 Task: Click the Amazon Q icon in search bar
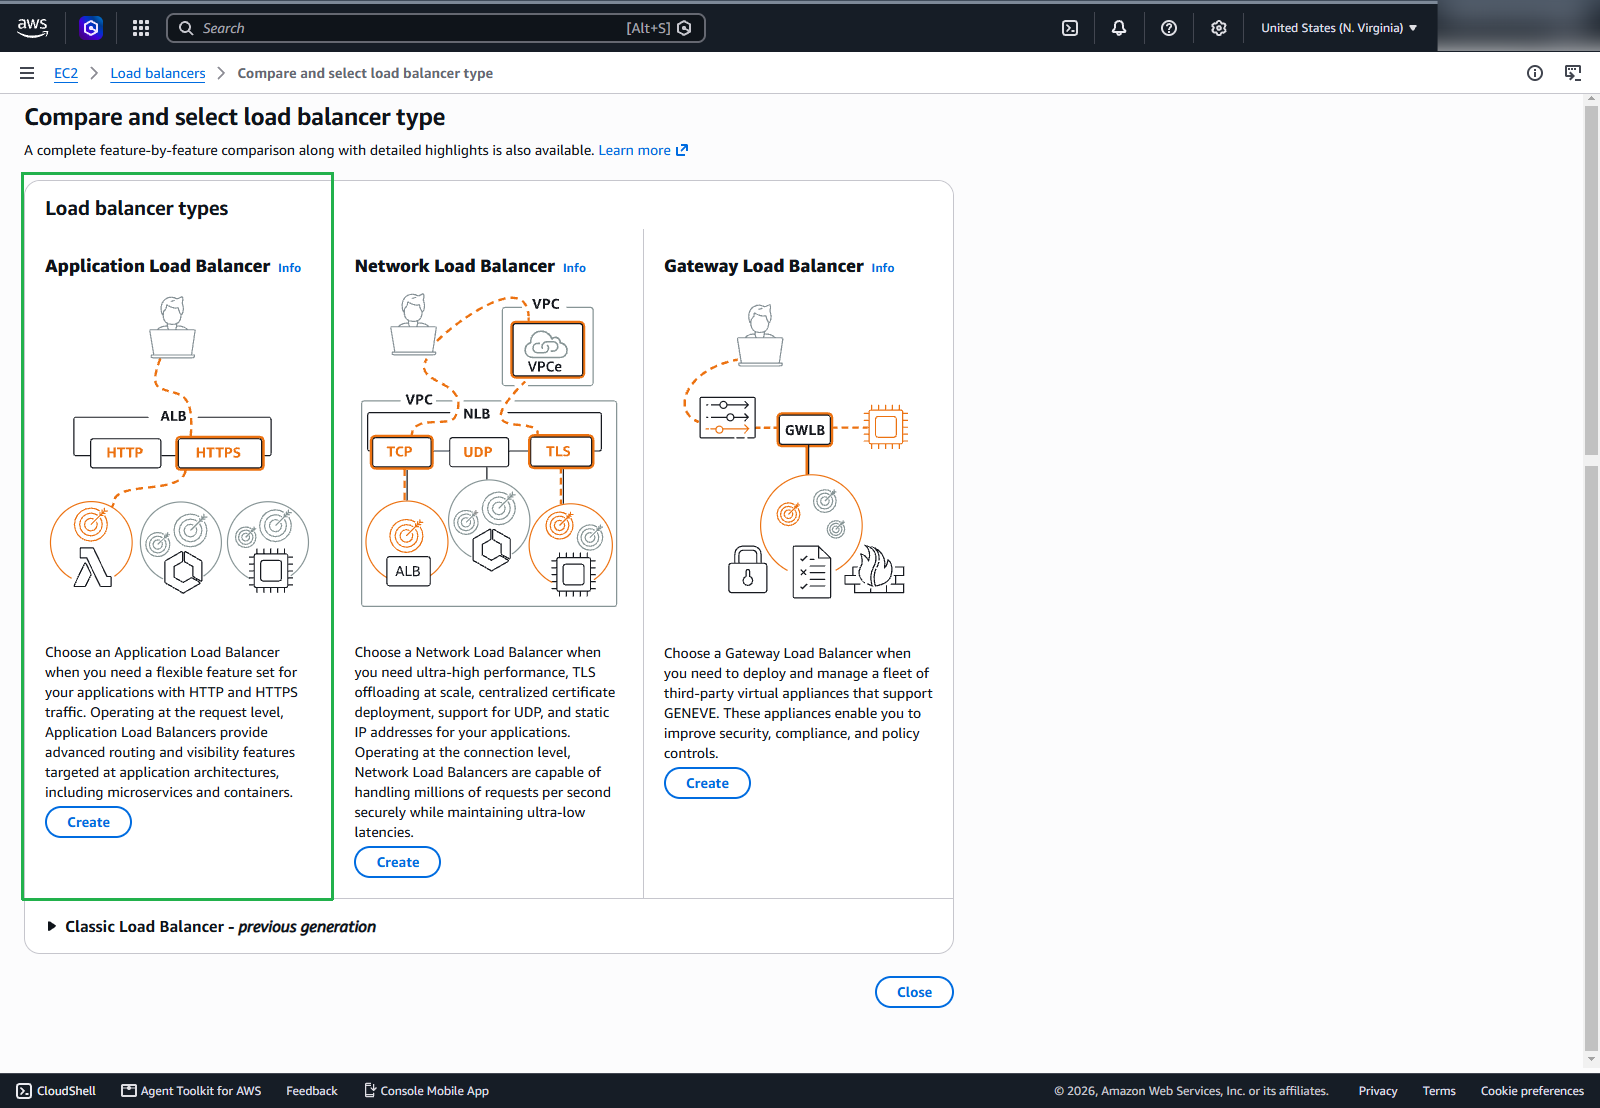click(684, 28)
